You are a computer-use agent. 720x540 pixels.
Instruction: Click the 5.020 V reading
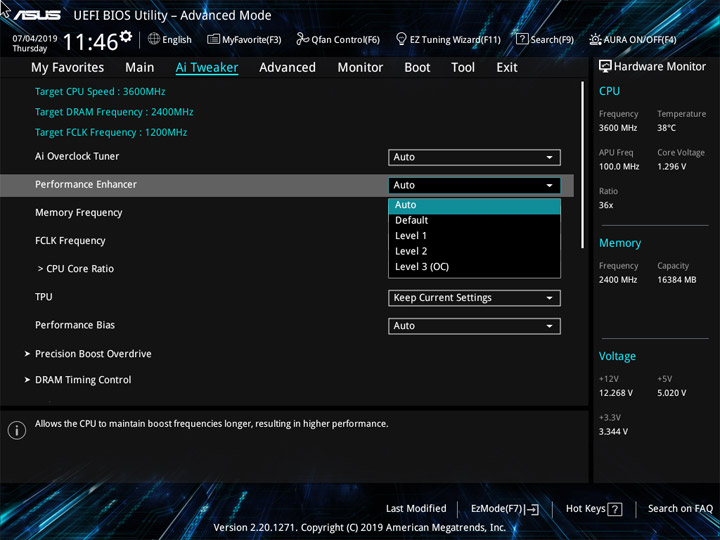(x=671, y=393)
